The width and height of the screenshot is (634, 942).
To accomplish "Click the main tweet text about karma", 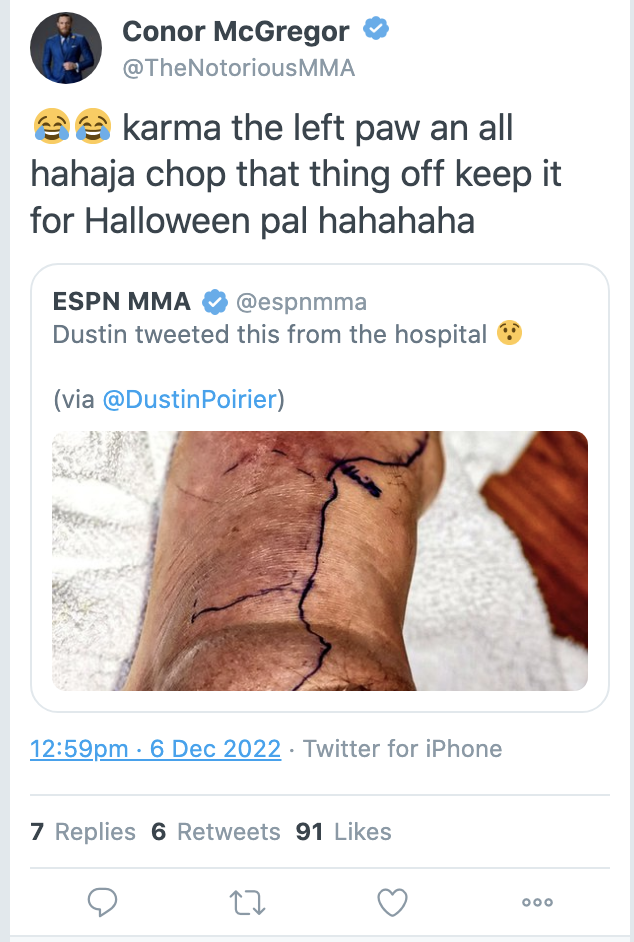I will (296, 174).
